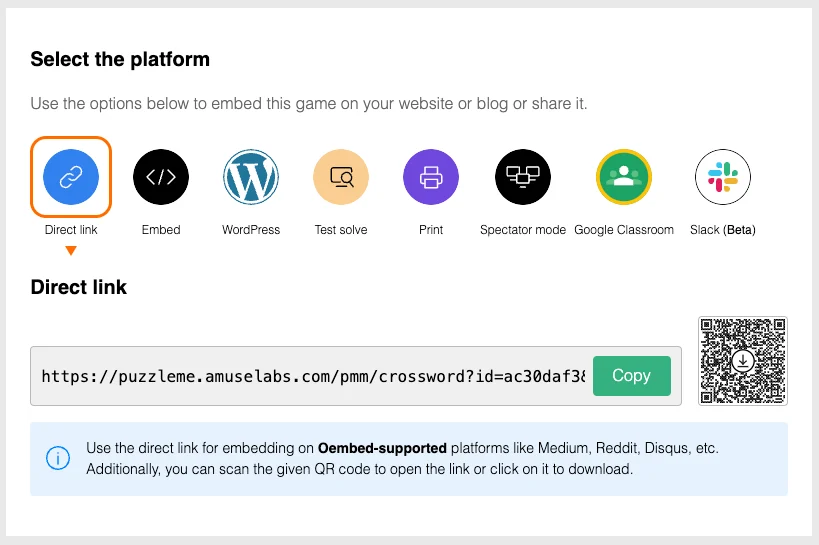Click the blue info circle icon

[58, 458]
